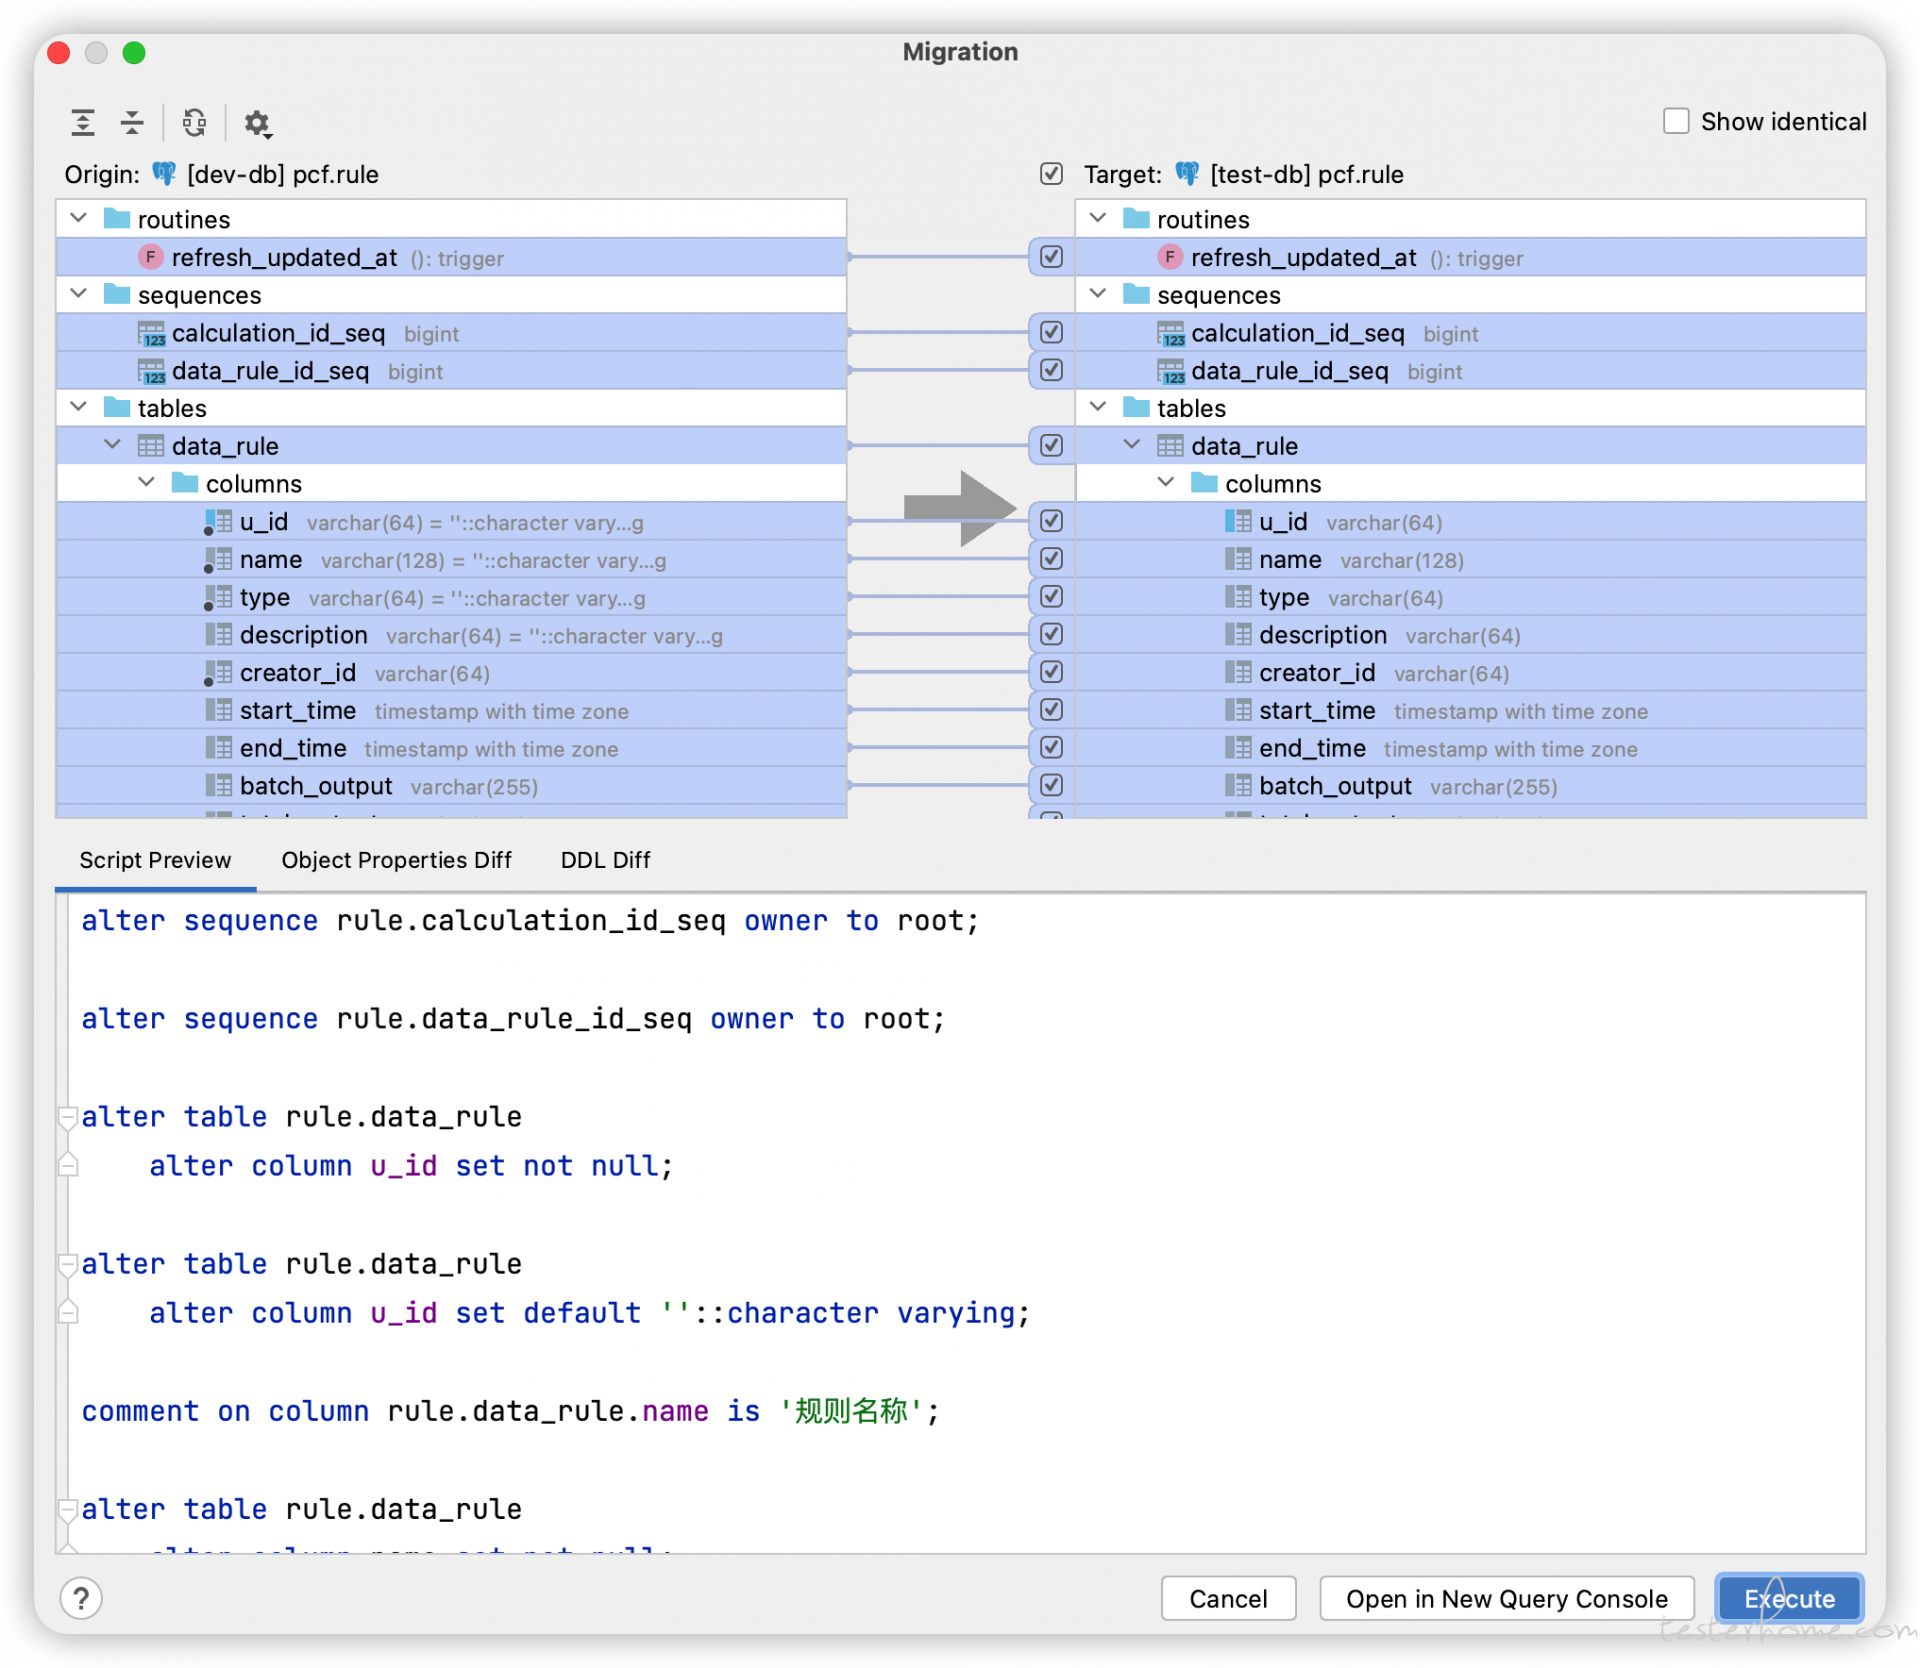Image resolution: width=1920 pixels, height=1668 pixels.
Task: Uncheck the description column migration checkbox
Action: pyautogui.click(x=1051, y=634)
